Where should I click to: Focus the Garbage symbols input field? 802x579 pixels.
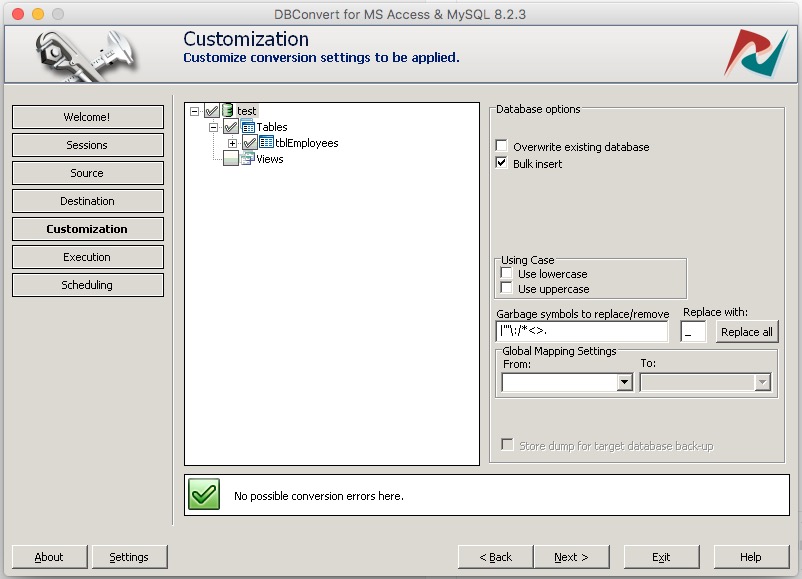click(582, 331)
